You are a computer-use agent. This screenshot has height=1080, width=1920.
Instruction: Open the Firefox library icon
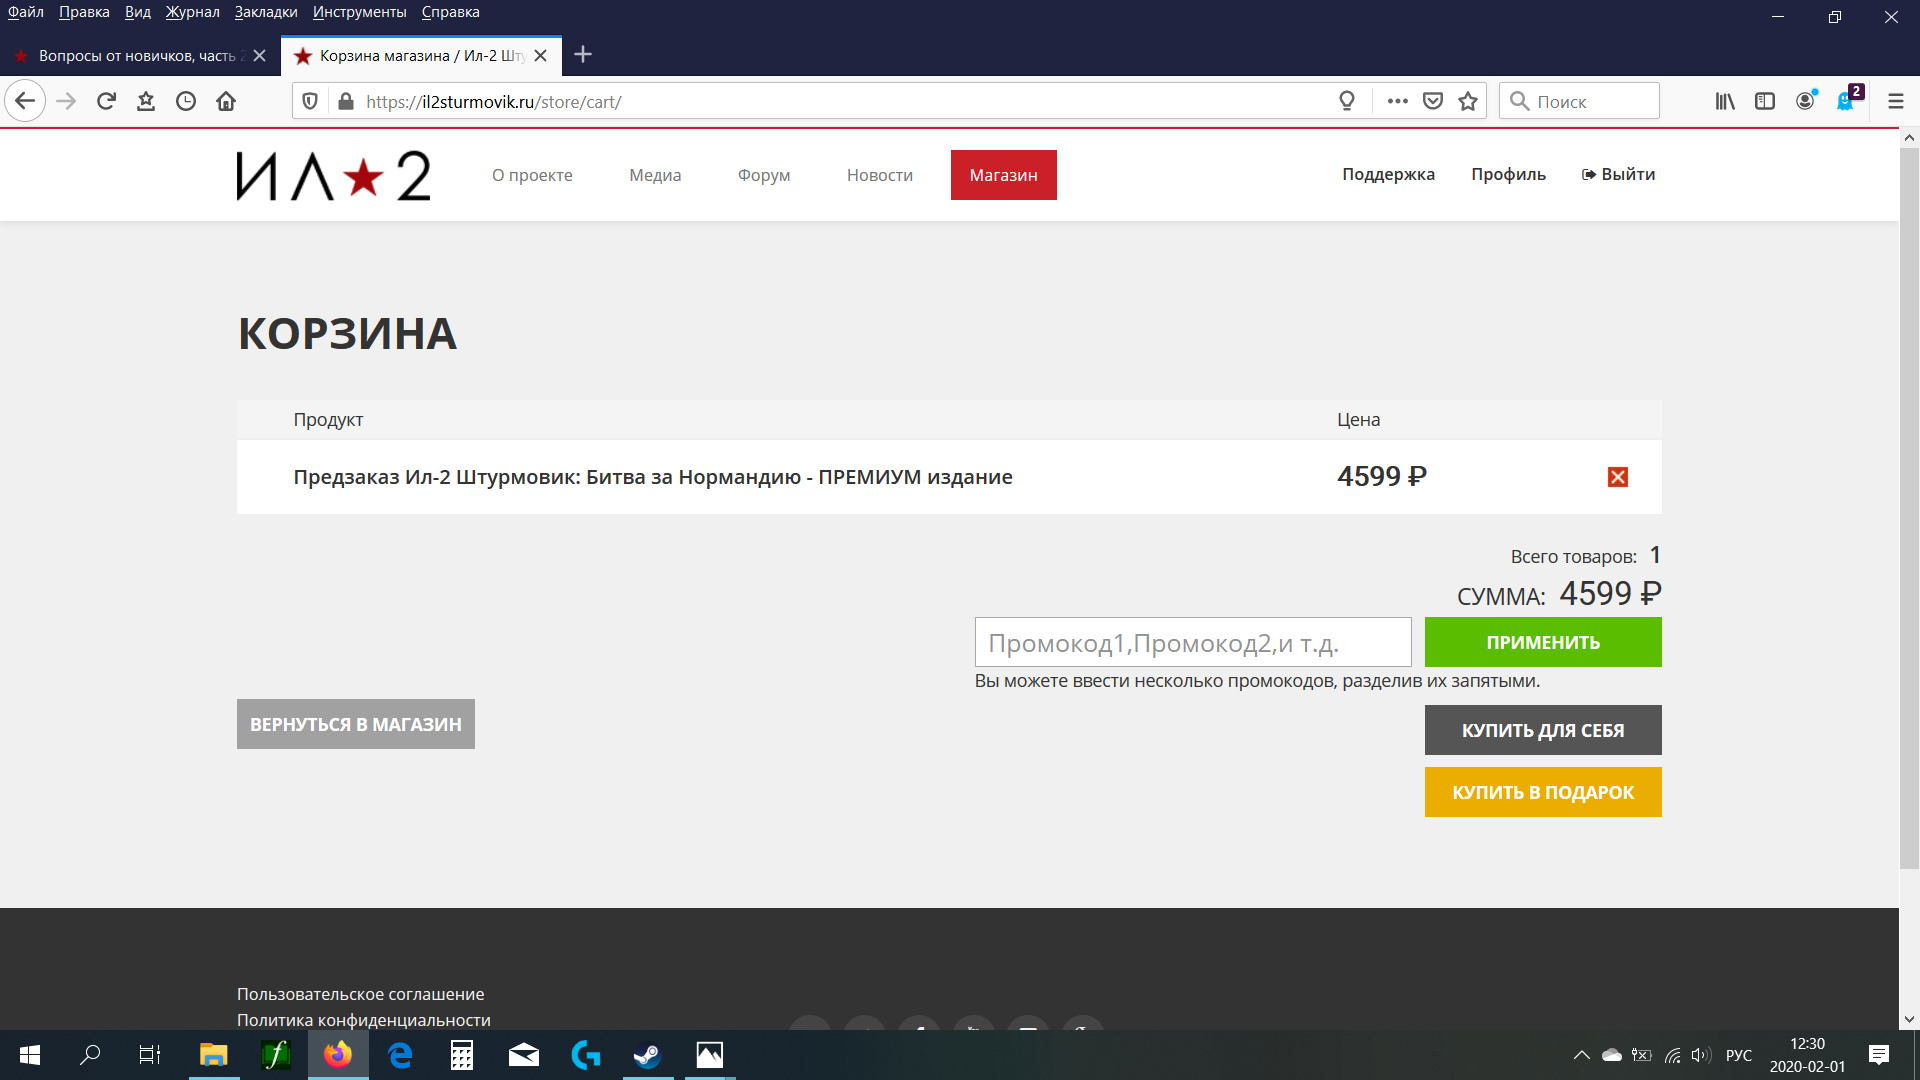coord(1725,101)
